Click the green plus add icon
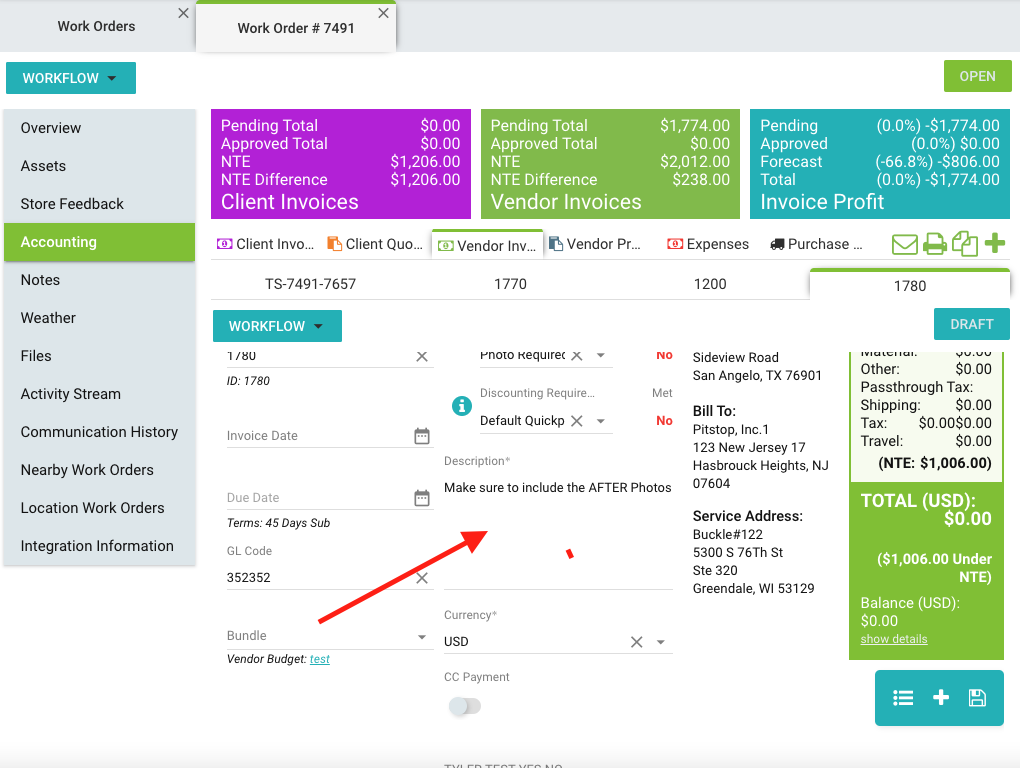Image resolution: width=1020 pixels, height=768 pixels. click(x=995, y=244)
